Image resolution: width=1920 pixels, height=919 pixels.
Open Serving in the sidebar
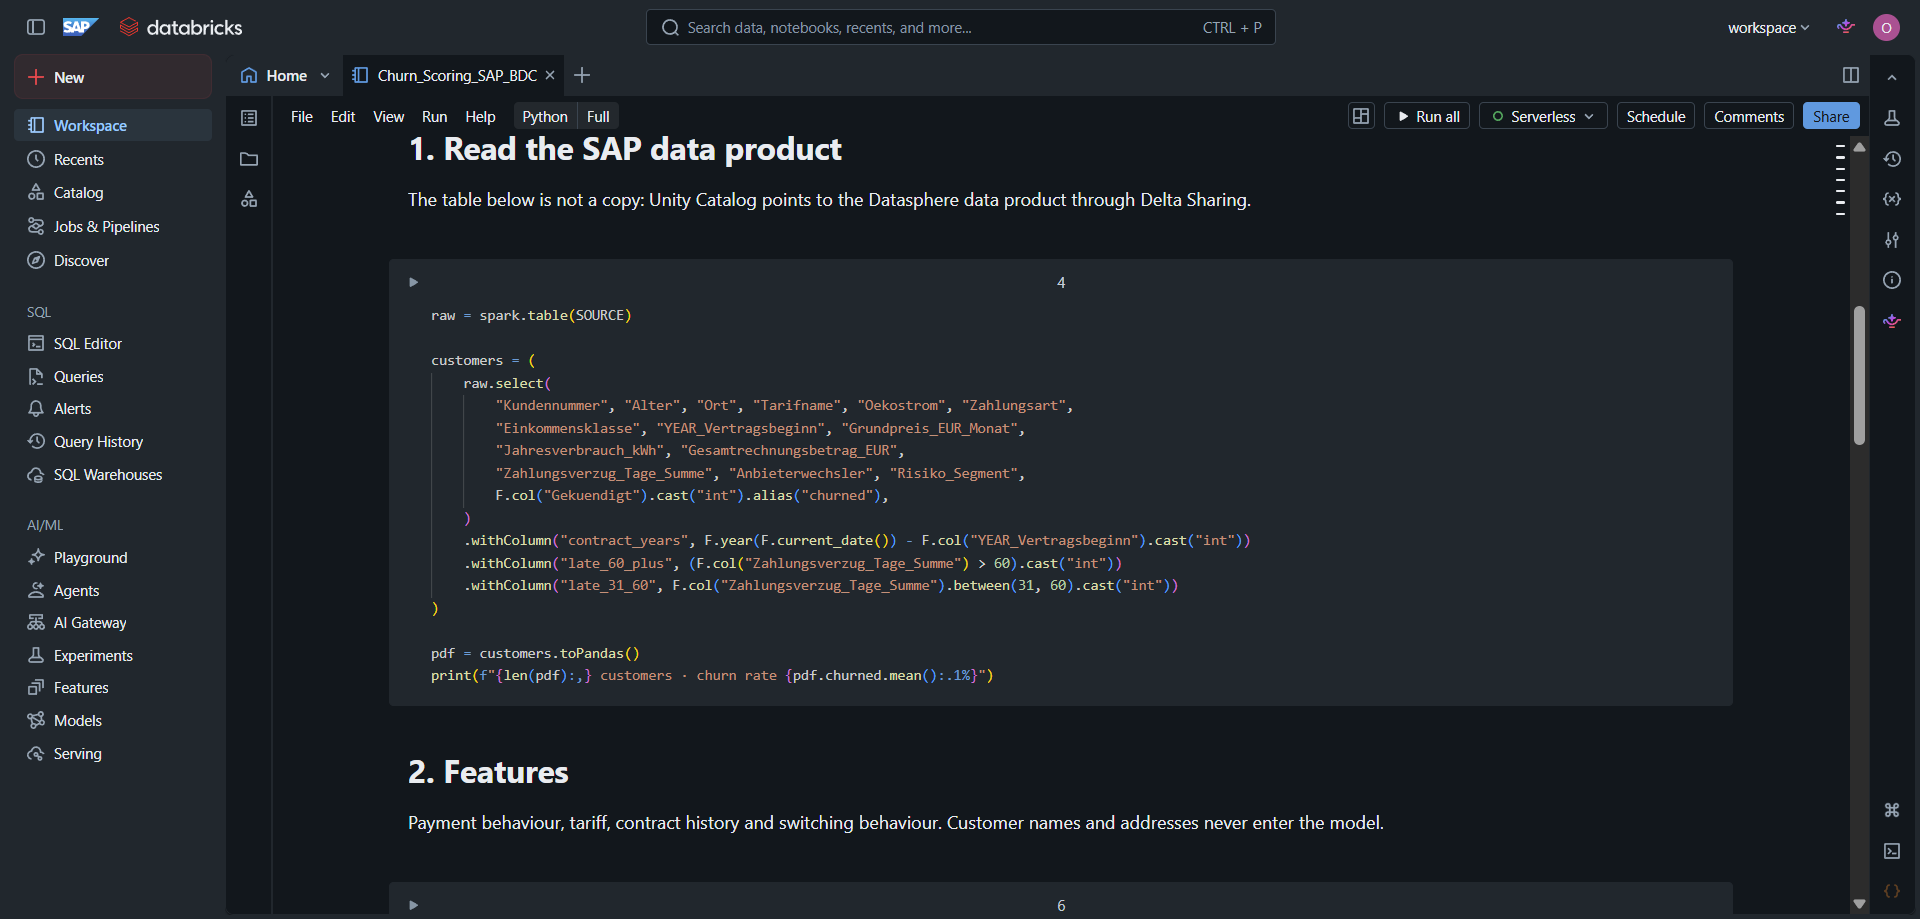(113, 753)
